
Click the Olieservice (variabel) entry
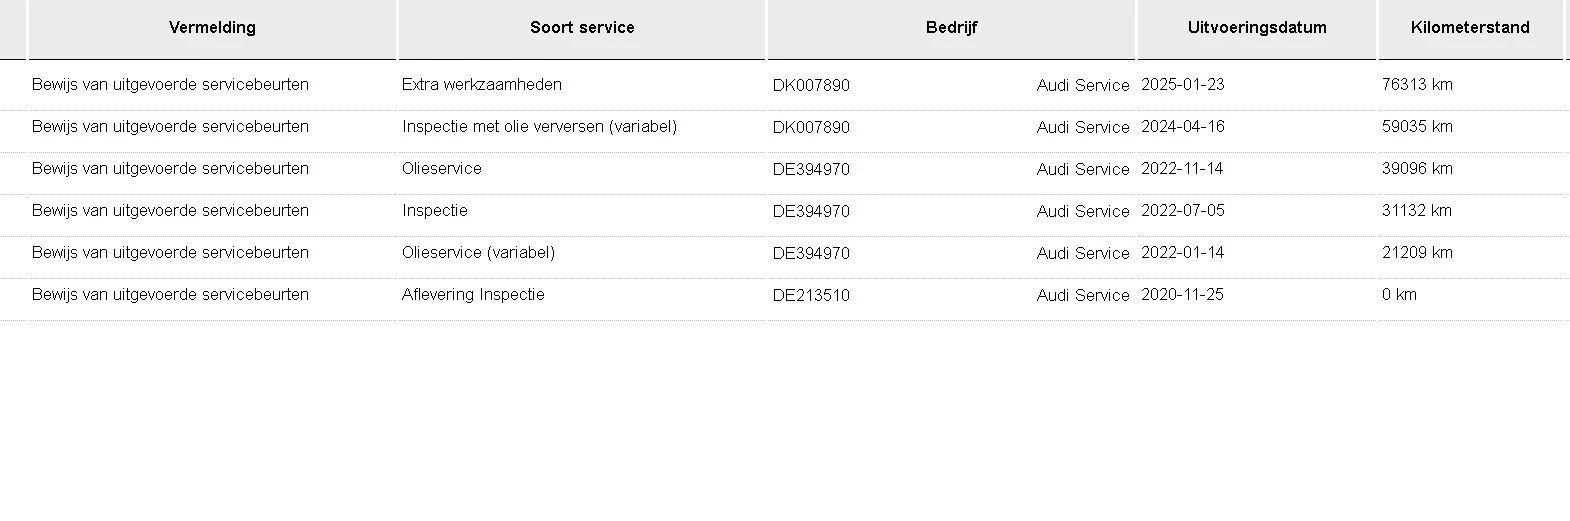tap(479, 253)
